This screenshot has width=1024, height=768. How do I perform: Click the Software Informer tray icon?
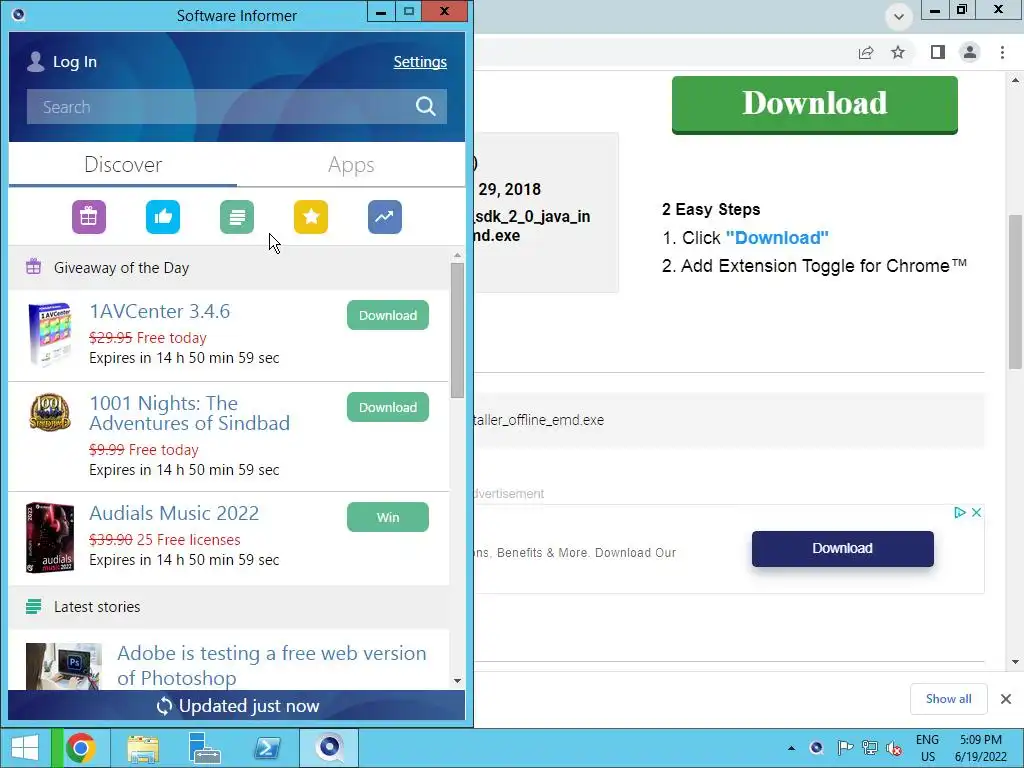pyautogui.click(x=816, y=748)
